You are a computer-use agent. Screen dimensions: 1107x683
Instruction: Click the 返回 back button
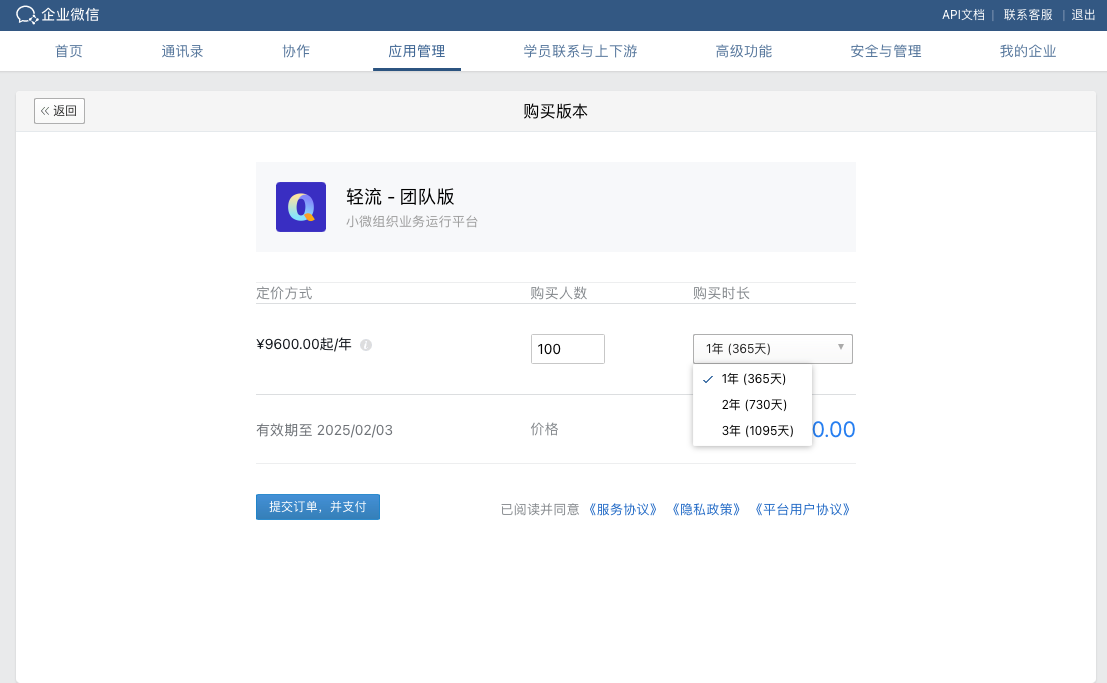click(59, 111)
